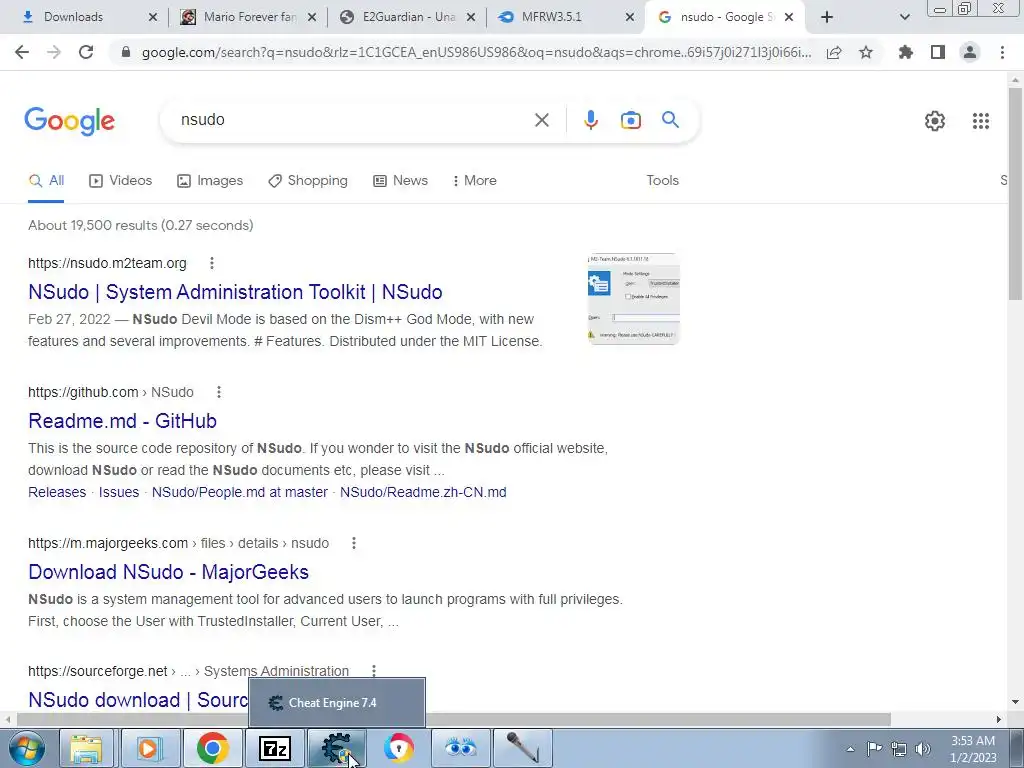Click the Google logo
This screenshot has height=768, width=1024.
tap(70, 121)
